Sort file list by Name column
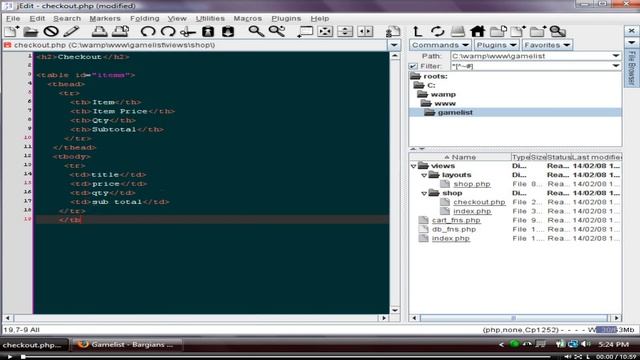This screenshot has width=640, height=360. (460, 157)
